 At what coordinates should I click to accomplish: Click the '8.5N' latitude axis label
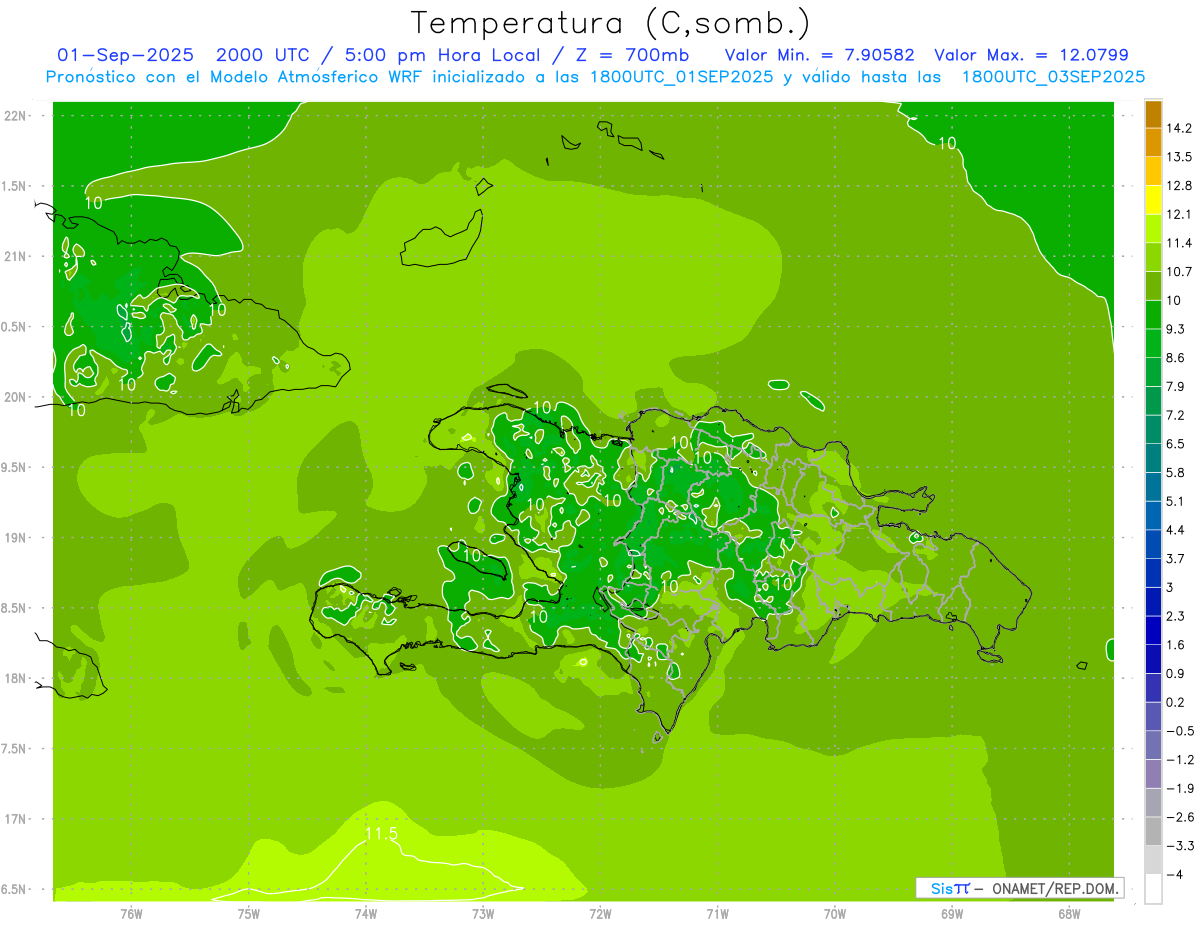point(14,608)
